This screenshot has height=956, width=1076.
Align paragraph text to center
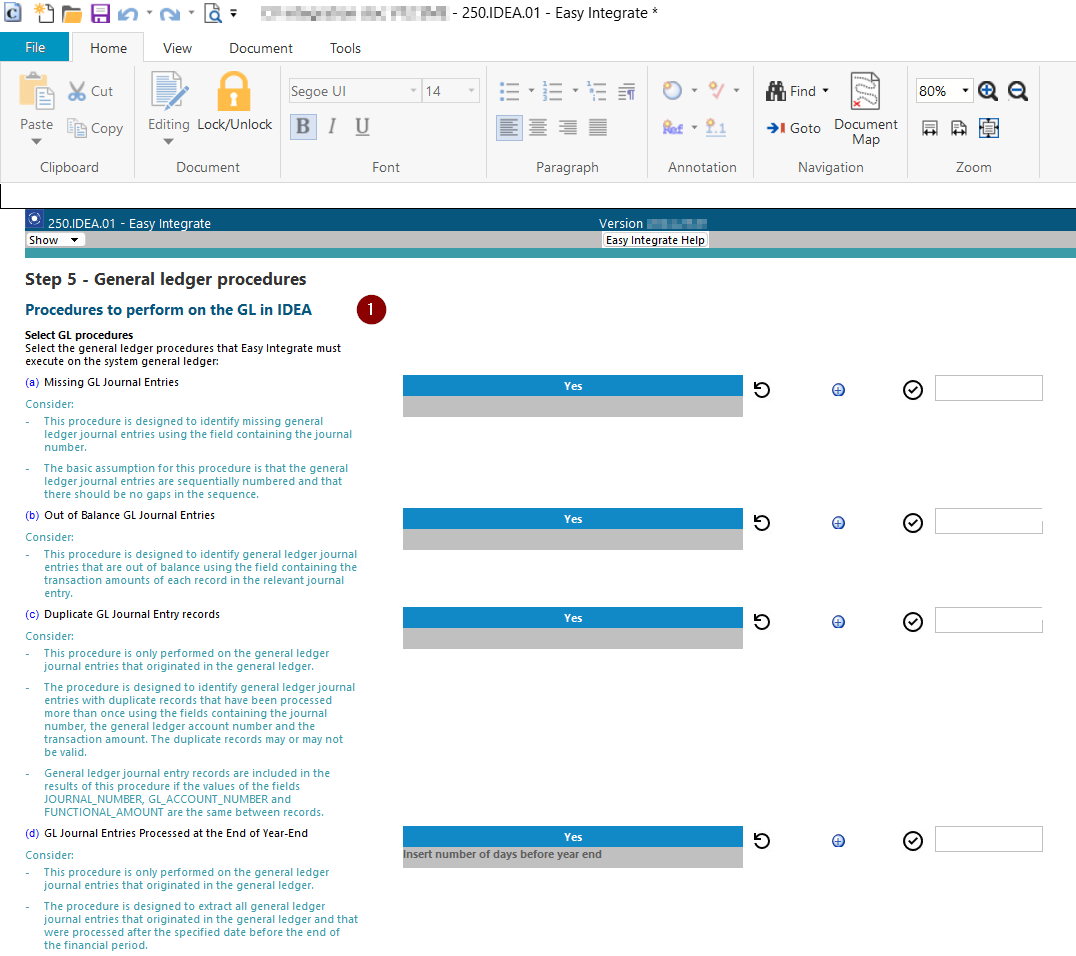(x=538, y=127)
